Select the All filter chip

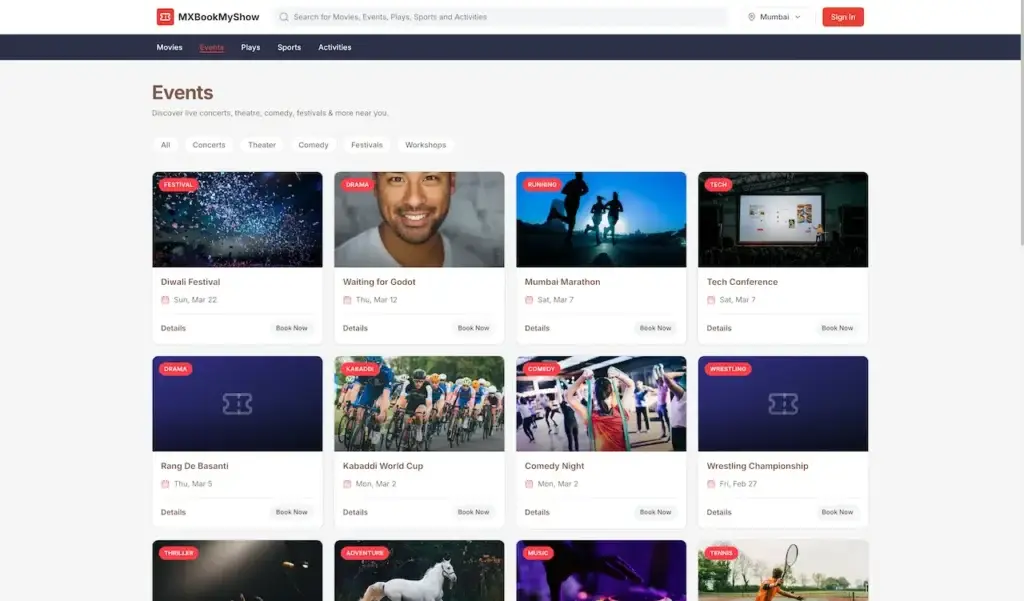click(166, 145)
